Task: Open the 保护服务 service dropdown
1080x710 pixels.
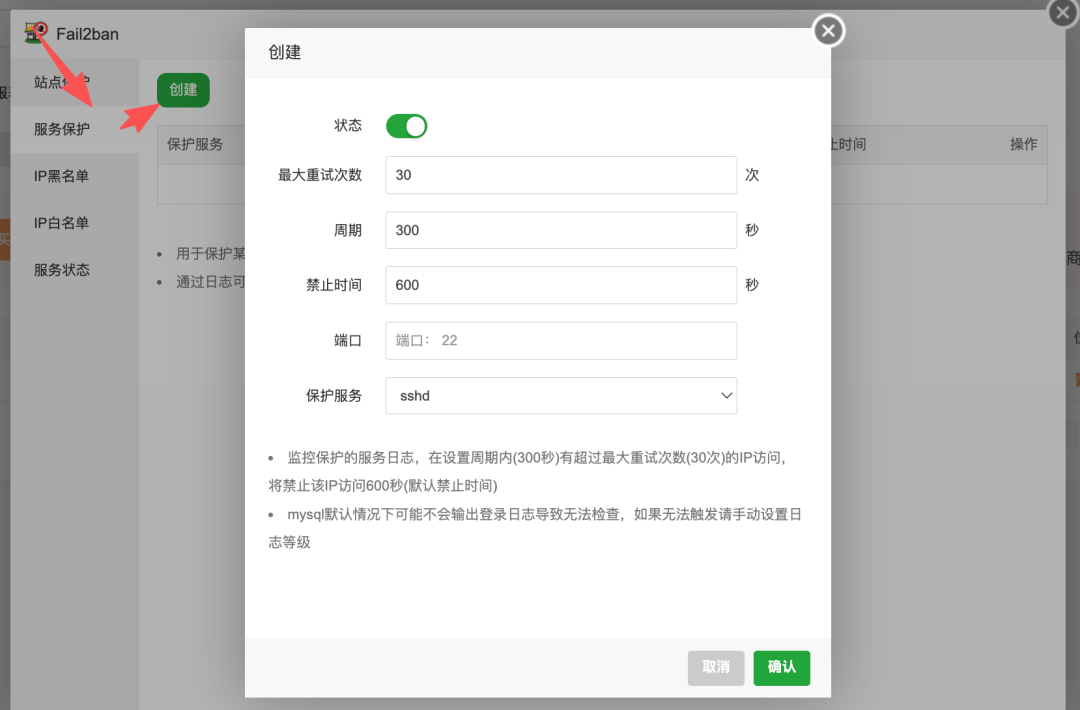Action: point(560,395)
